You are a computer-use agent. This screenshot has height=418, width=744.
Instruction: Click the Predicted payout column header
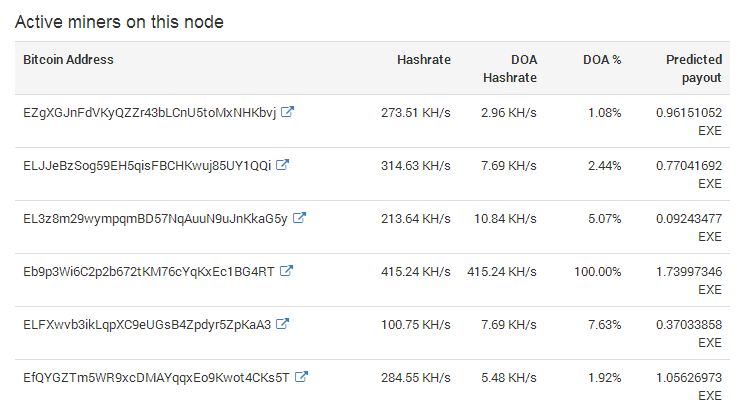[694, 68]
